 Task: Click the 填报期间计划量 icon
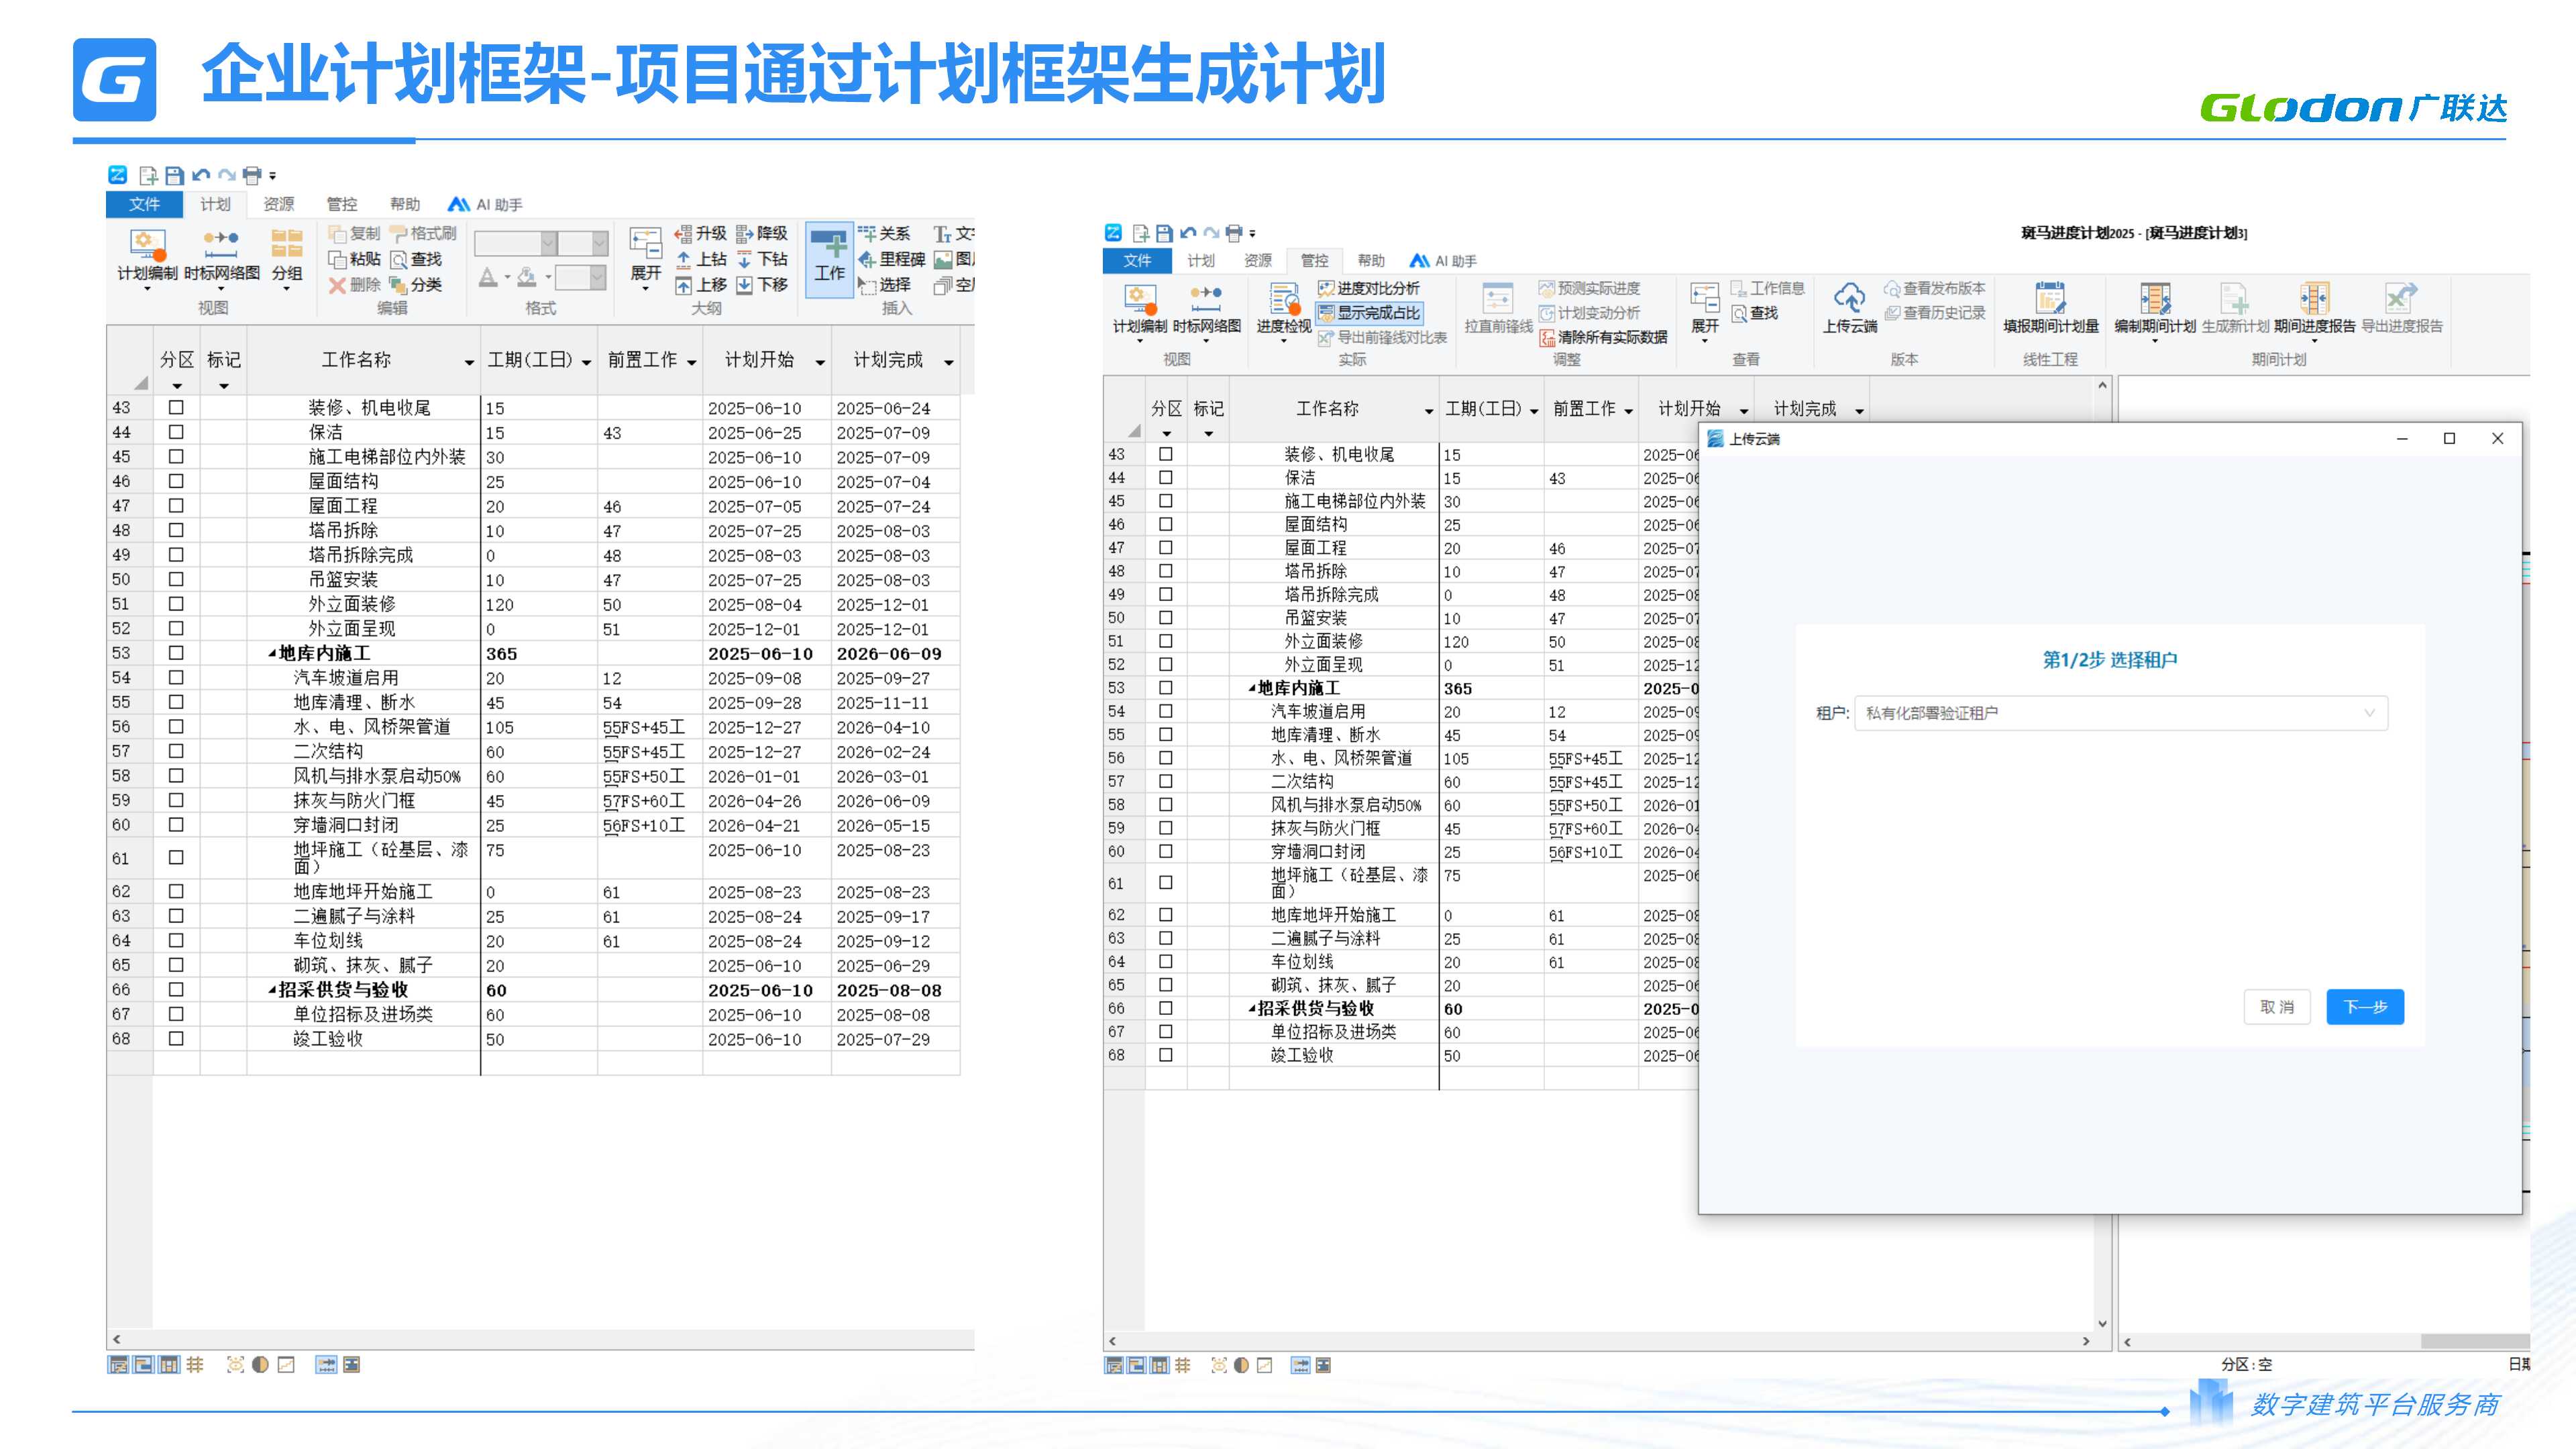pyautogui.click(x=2050, y=299)
